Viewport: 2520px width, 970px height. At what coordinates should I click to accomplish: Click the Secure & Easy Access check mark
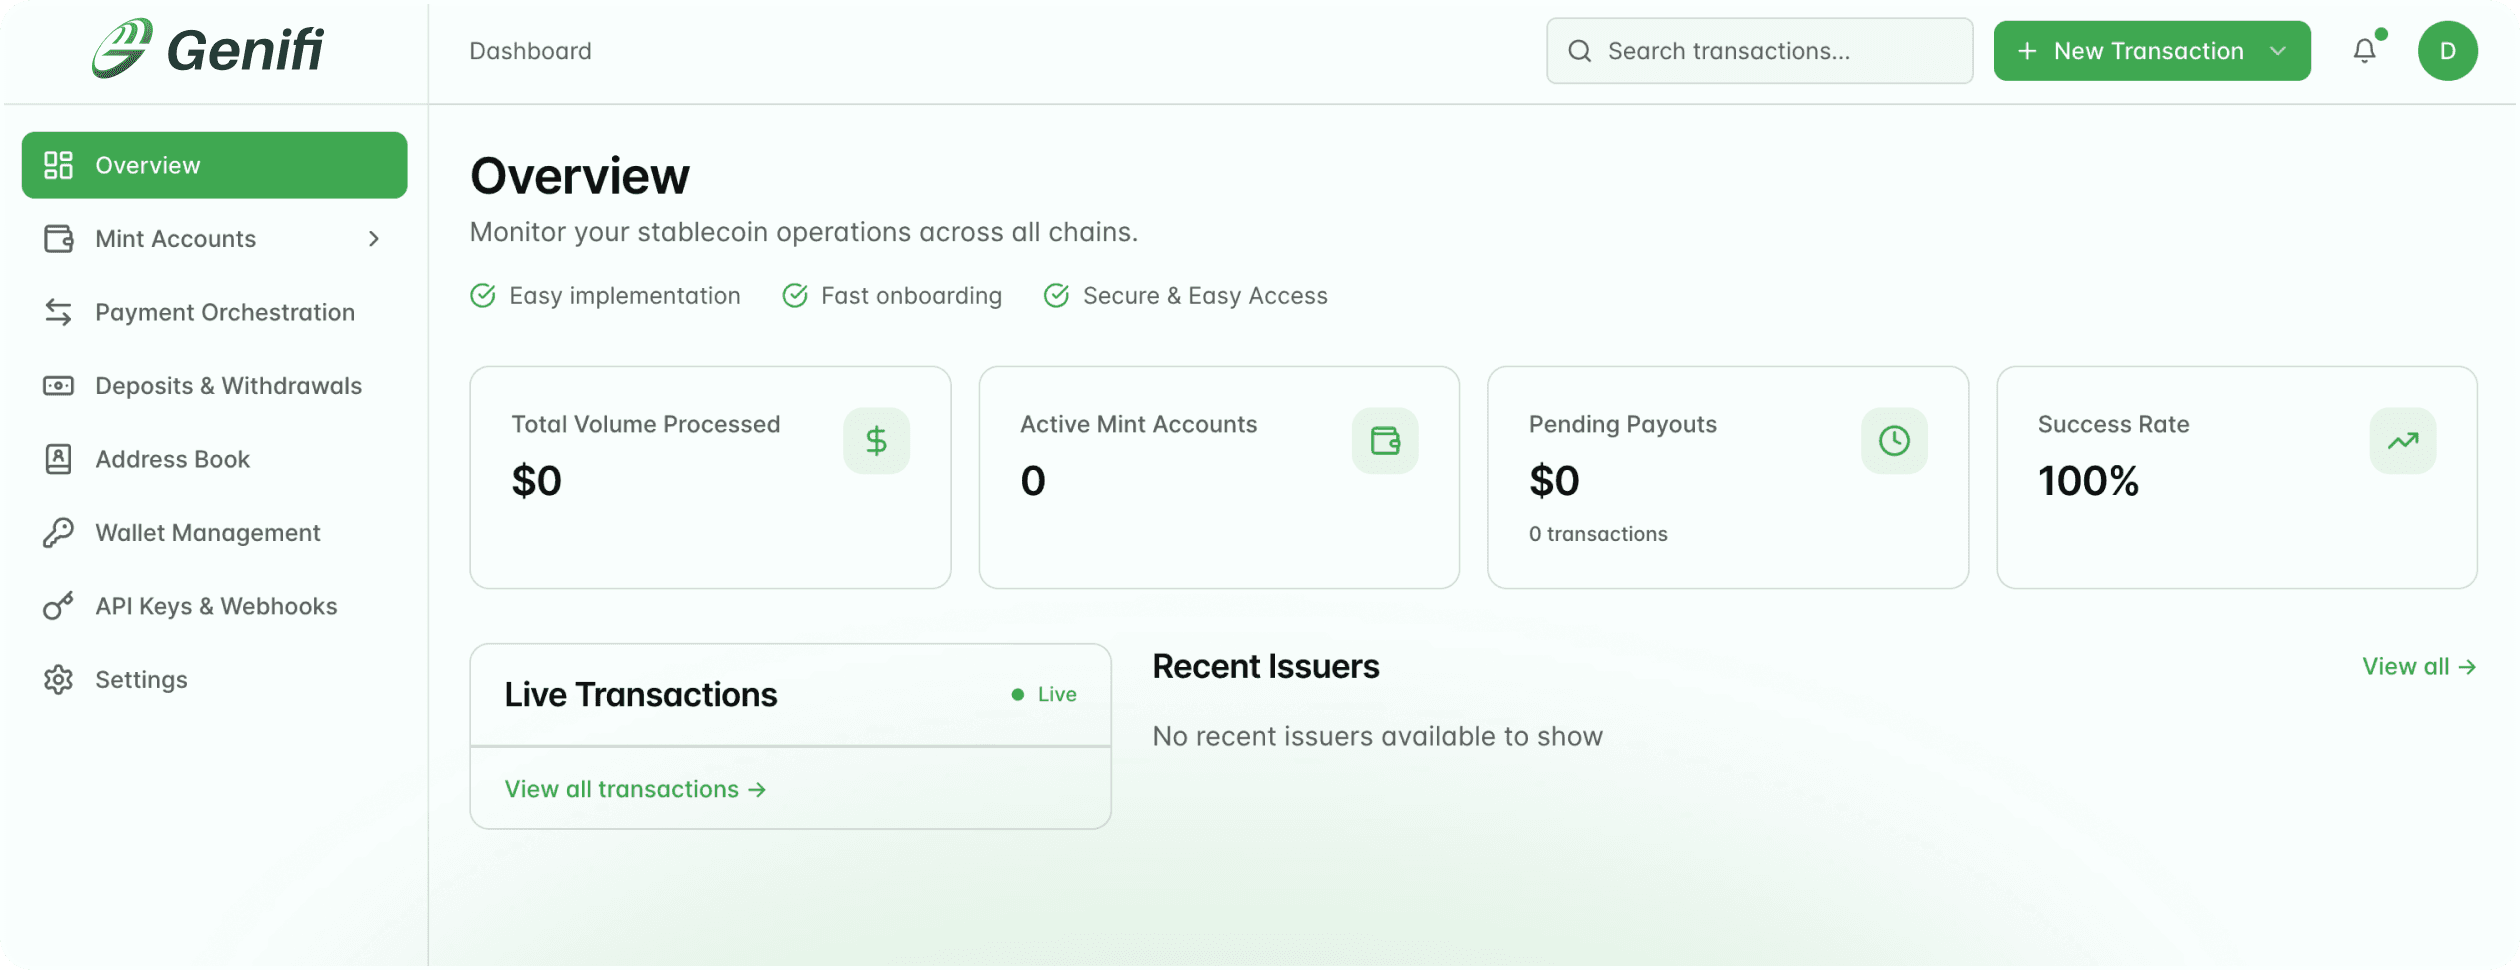point(1057,296)
